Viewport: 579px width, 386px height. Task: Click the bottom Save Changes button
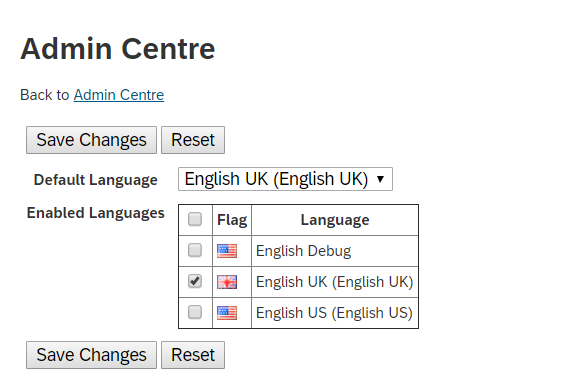coord(91,355)
